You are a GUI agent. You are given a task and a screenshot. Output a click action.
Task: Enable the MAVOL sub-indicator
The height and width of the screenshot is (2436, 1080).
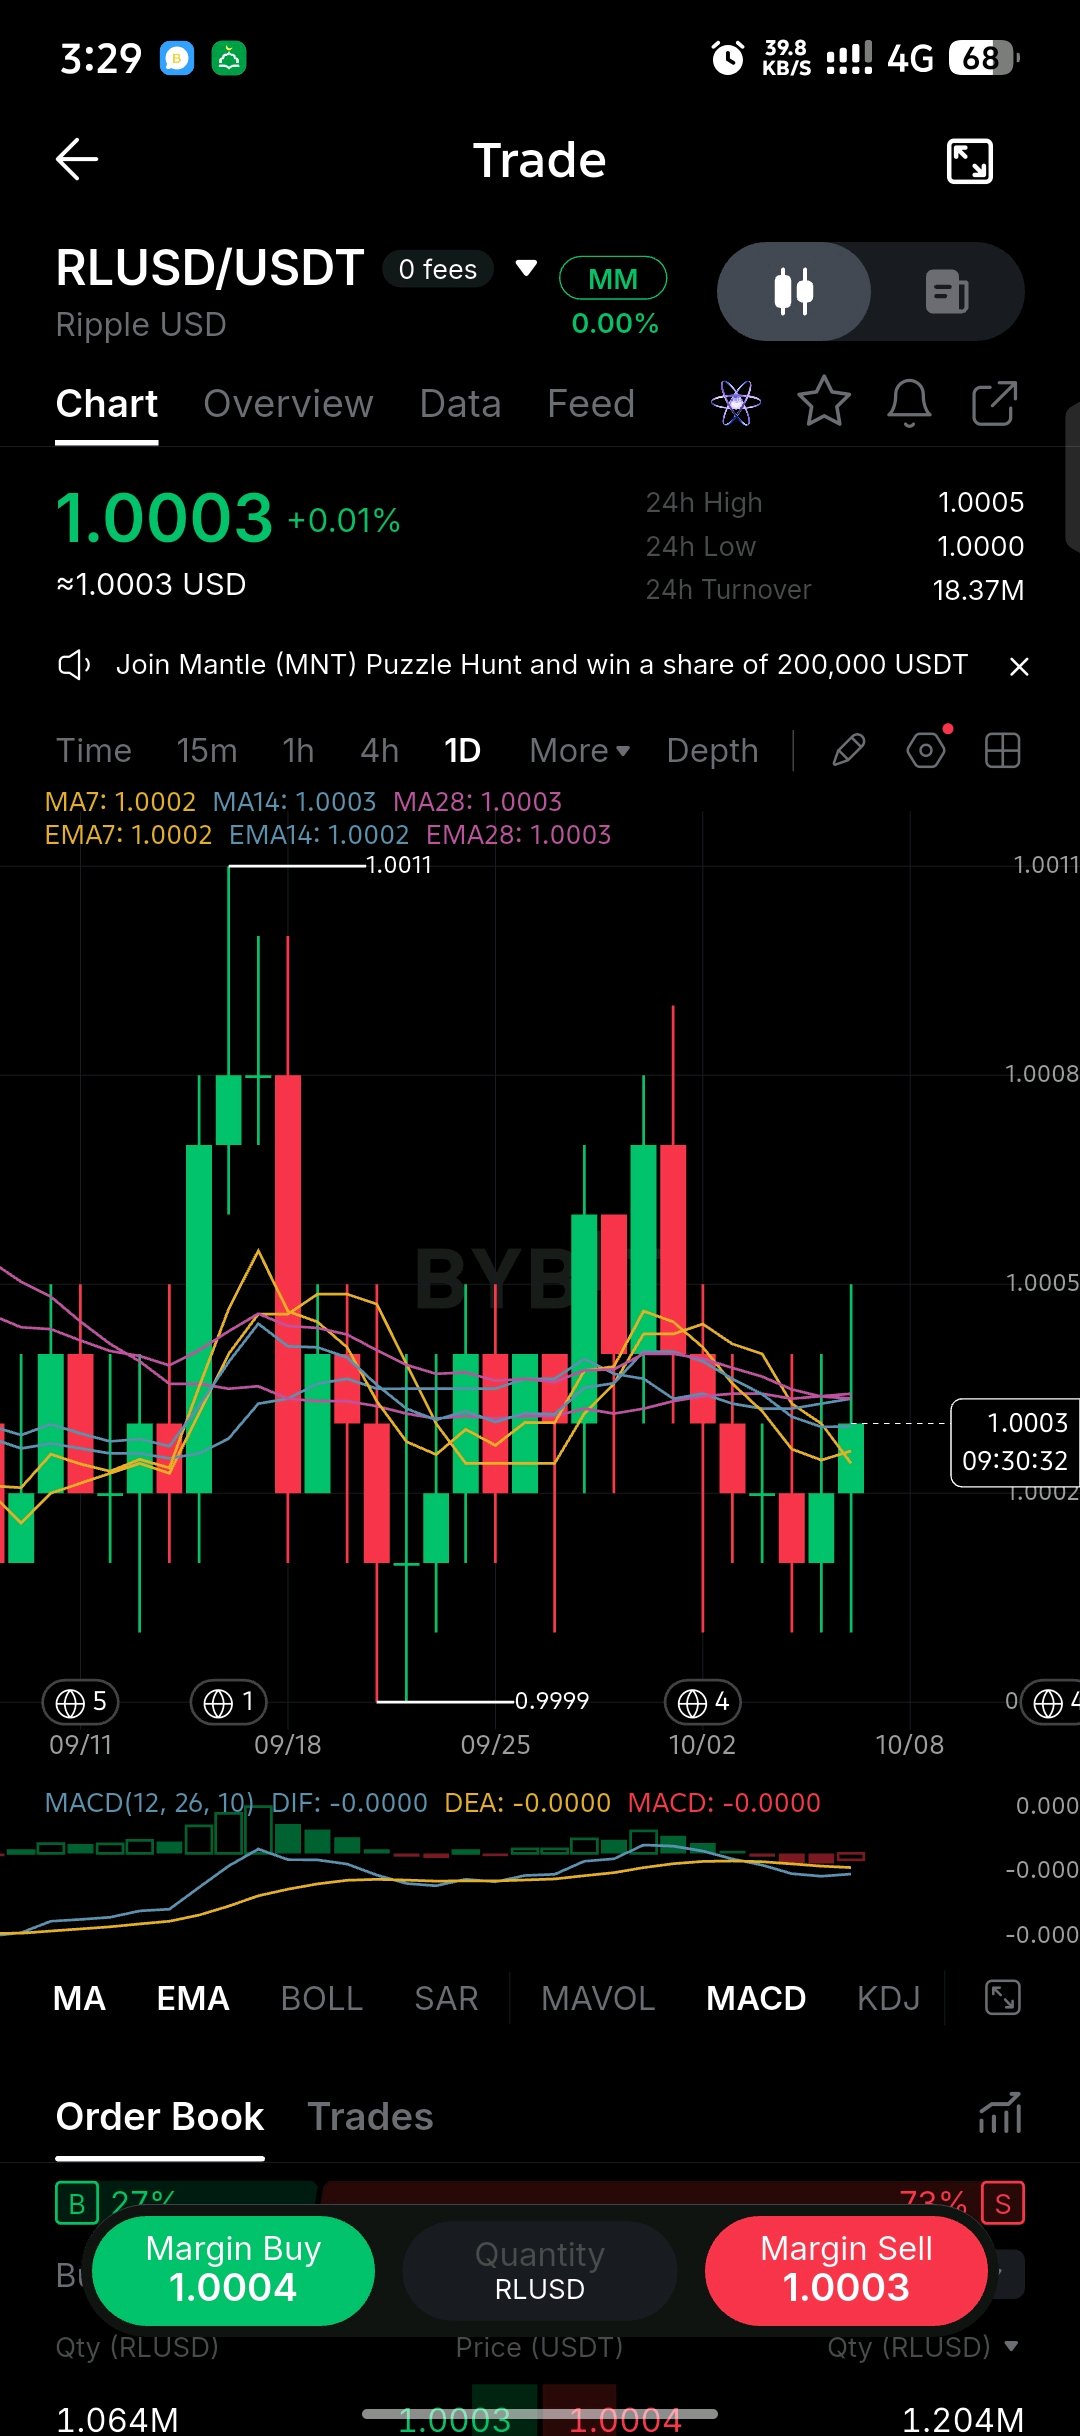598,1998
